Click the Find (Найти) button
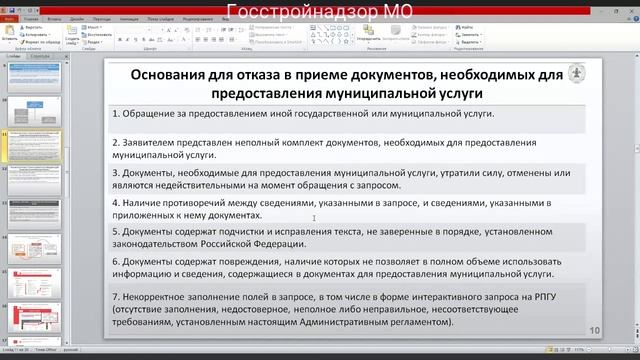 pos(464,27)
